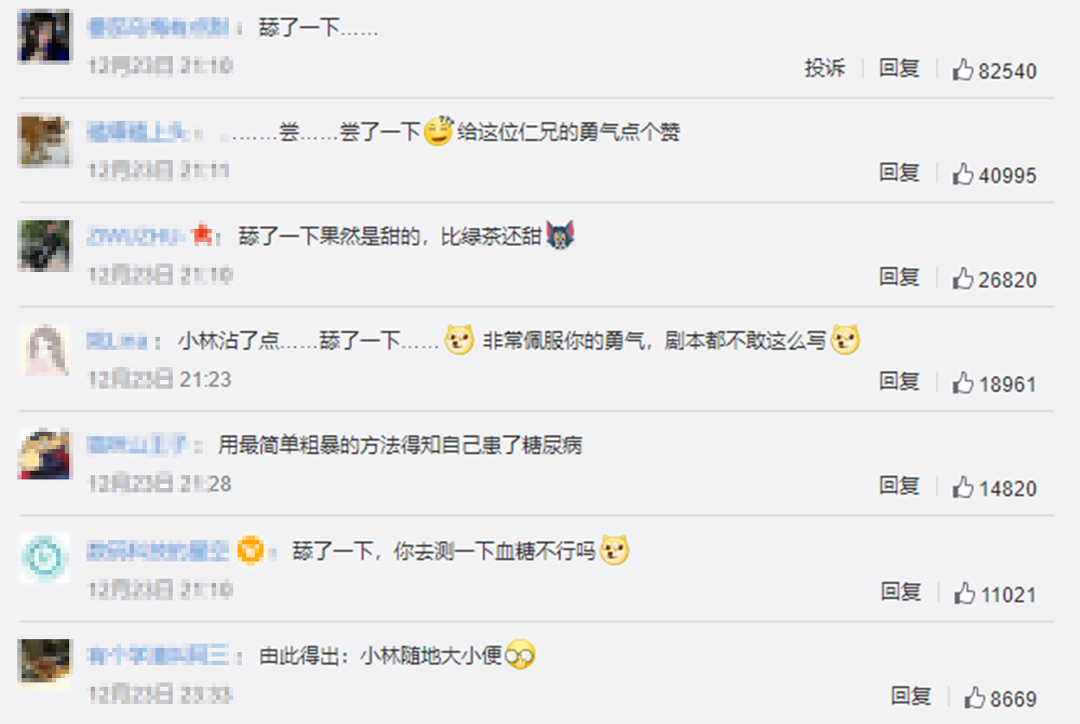Screen dimensions: 1080x724
Task: Click thumbs-up icon beside 11021
Action: (x=964, y=593)
